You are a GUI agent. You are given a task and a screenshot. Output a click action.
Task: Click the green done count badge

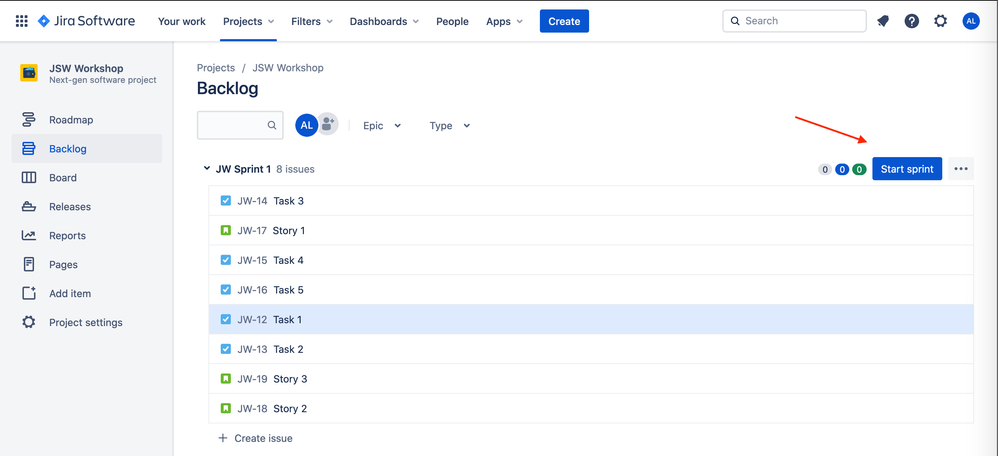tap(859, 169)
